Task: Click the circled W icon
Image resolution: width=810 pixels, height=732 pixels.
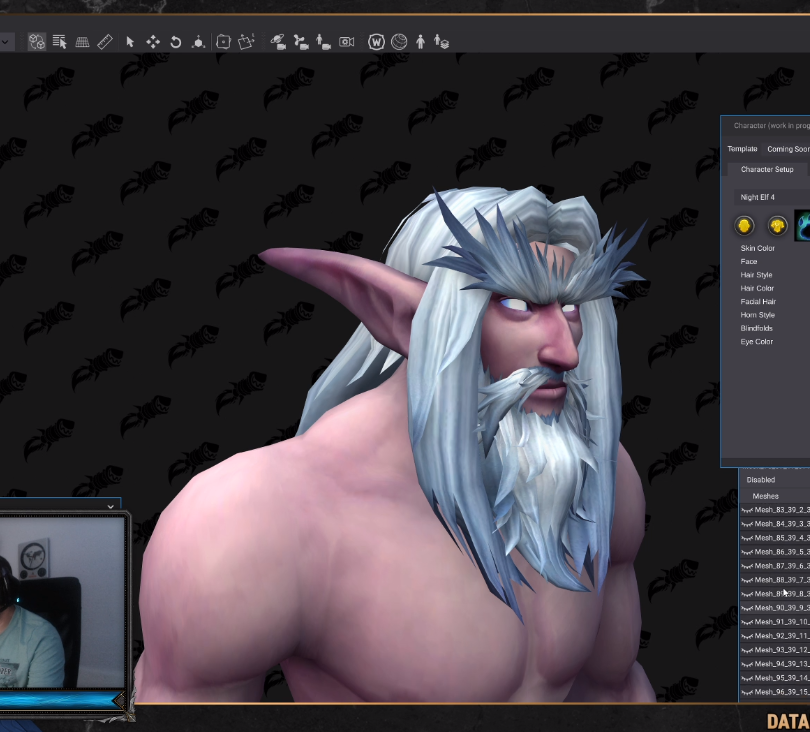Action: pos(376,42)
